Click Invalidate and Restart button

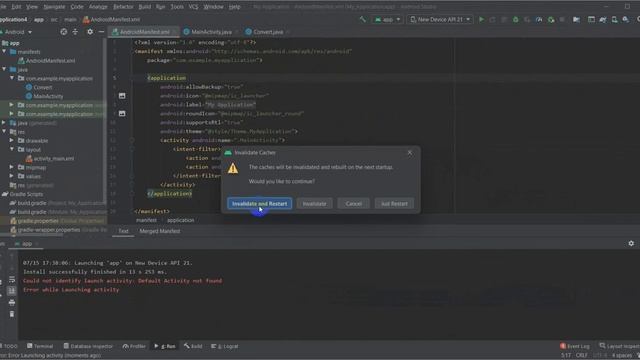click(260, 204)
